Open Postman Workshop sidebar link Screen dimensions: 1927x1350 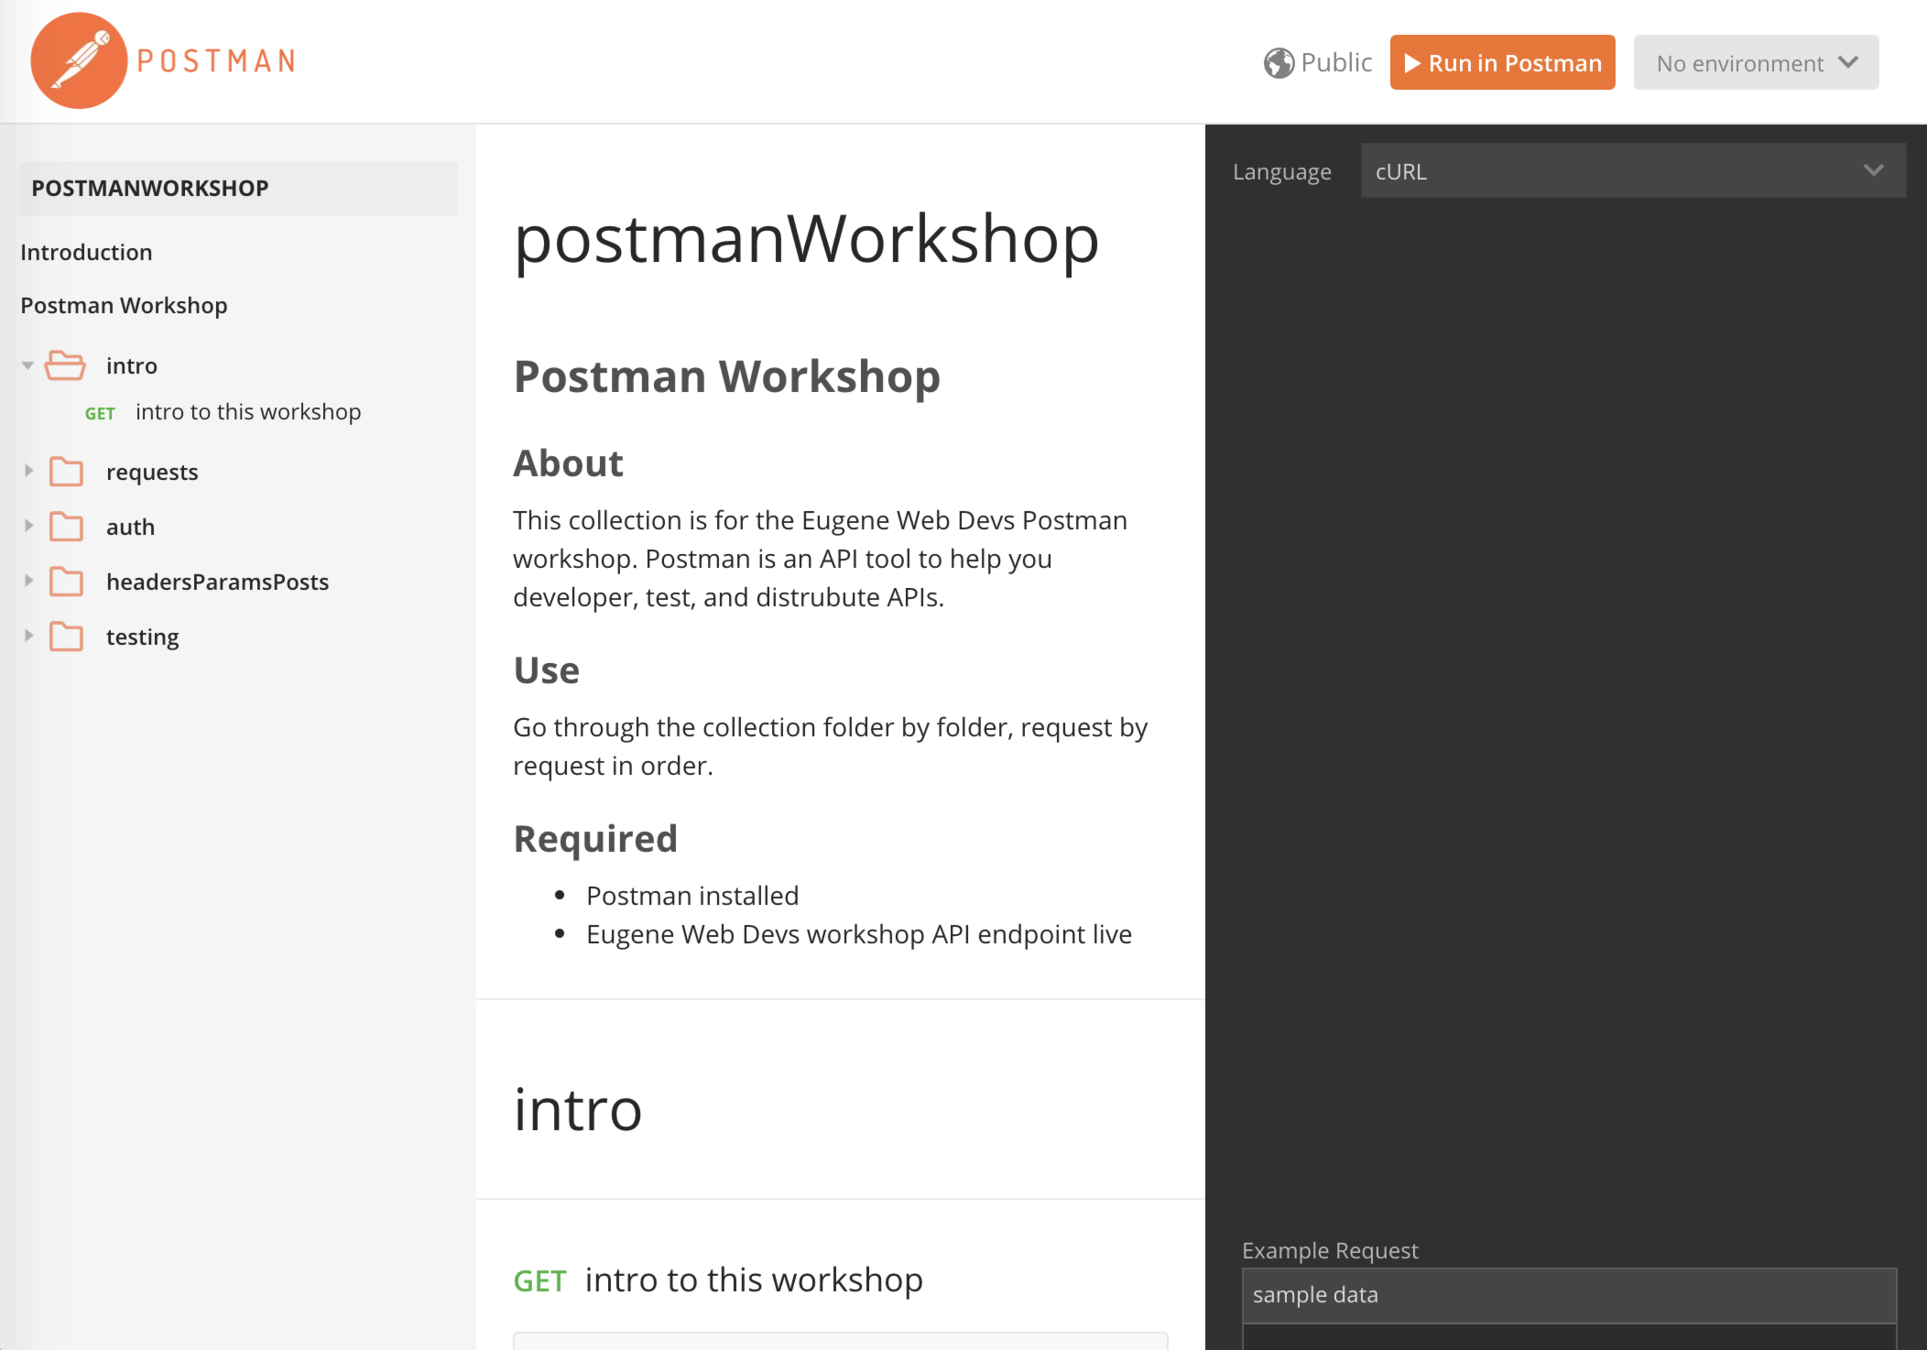pyautogui.click(x=124, y=305)
